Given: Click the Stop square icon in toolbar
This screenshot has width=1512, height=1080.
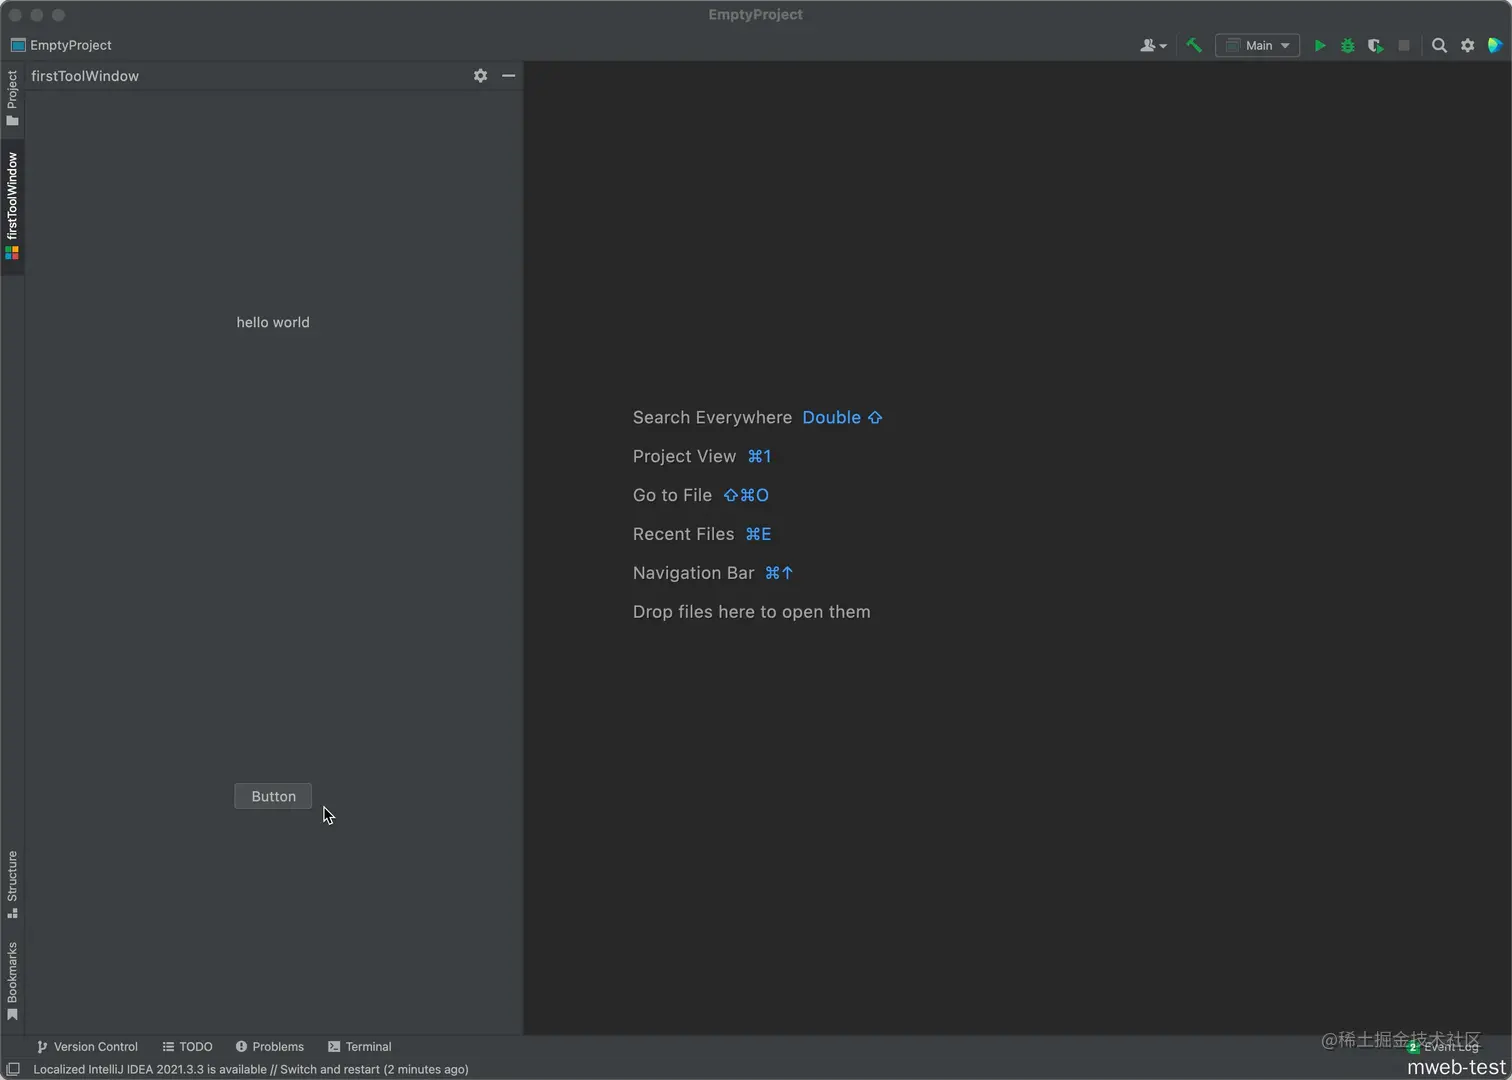Looking at the screenshot, I should [x=1404, y=45].
